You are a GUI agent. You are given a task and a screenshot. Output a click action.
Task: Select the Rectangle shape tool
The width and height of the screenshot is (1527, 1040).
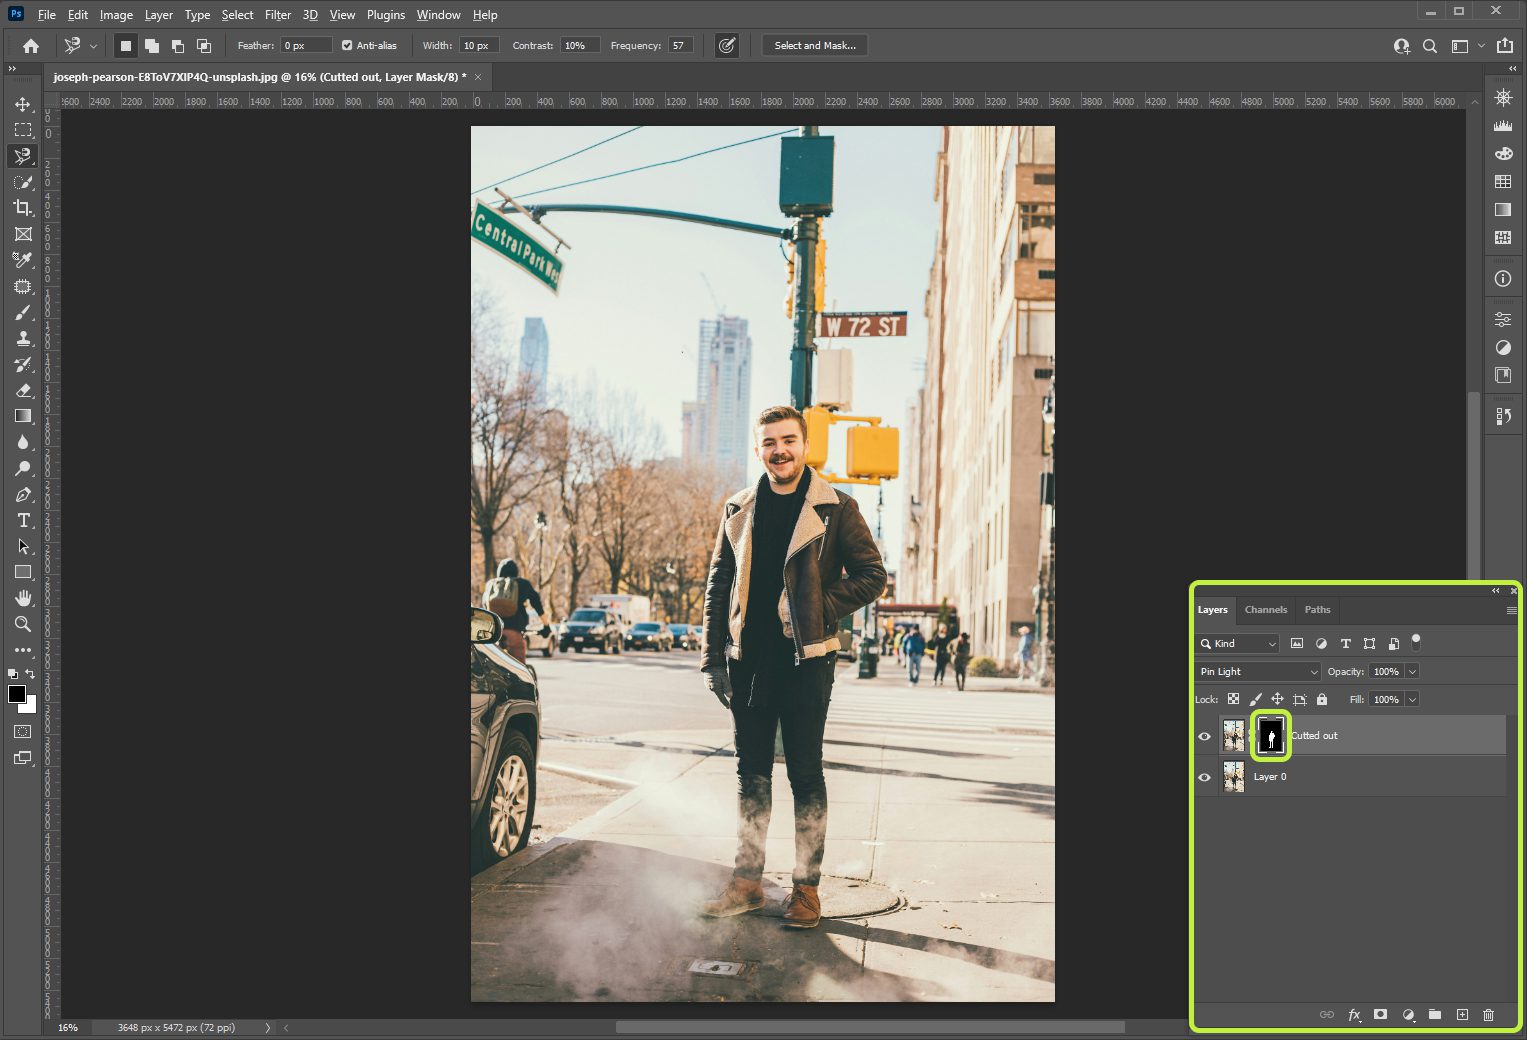[23, 572]
